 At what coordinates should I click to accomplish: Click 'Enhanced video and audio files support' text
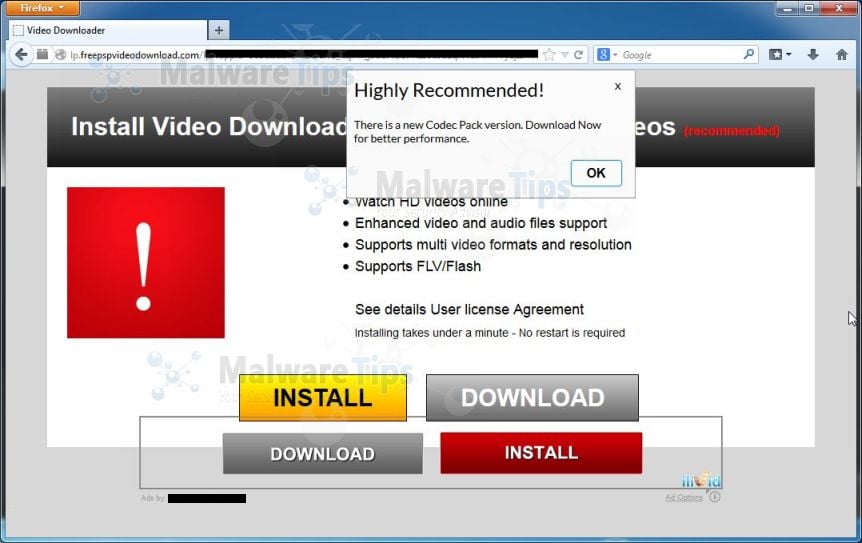tap(481, 223)
